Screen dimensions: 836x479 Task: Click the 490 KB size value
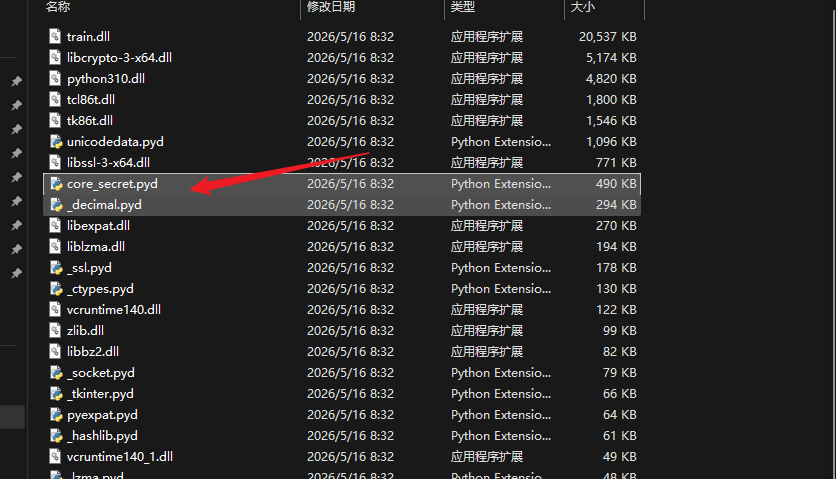tap(616, 183)
